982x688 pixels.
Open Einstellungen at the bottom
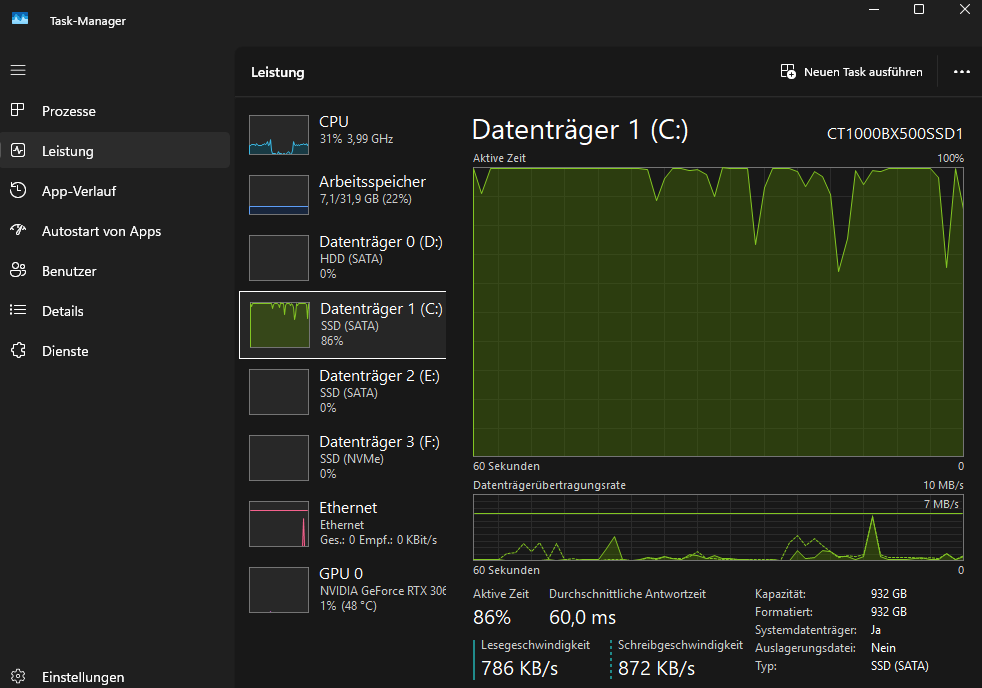(115, 677)
